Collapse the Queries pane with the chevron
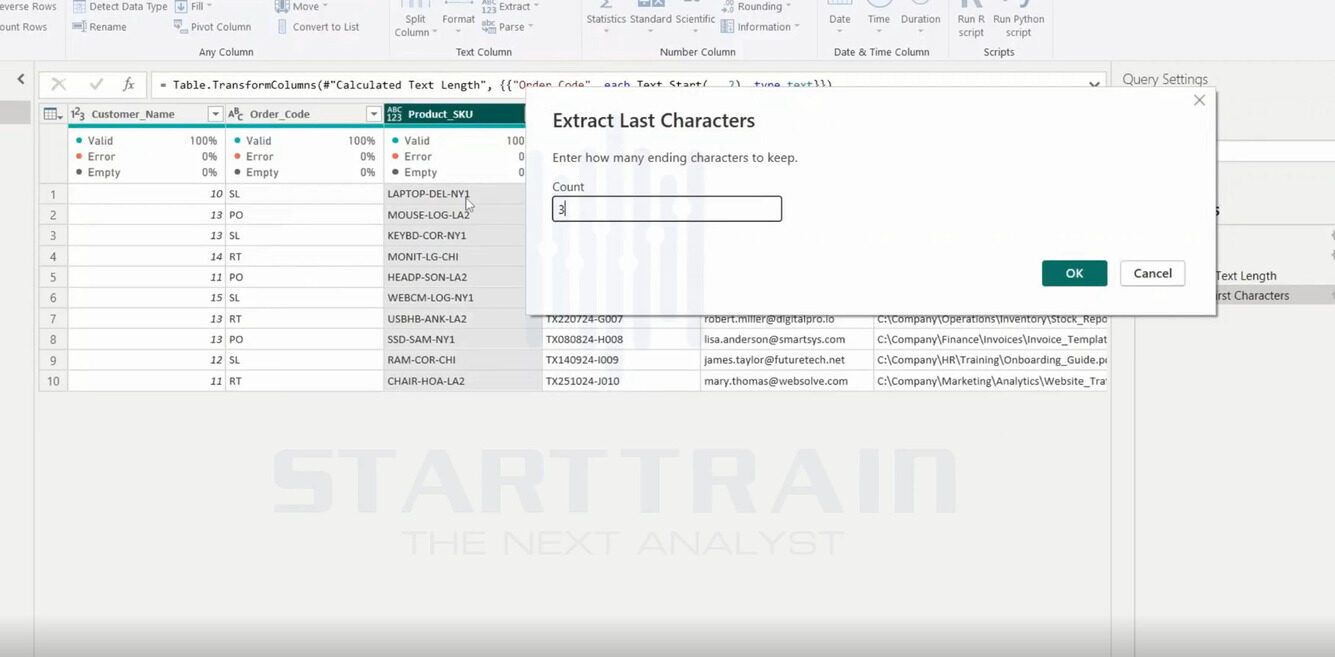The height and width of the screenshot is (657, 1335). point(21,79)
